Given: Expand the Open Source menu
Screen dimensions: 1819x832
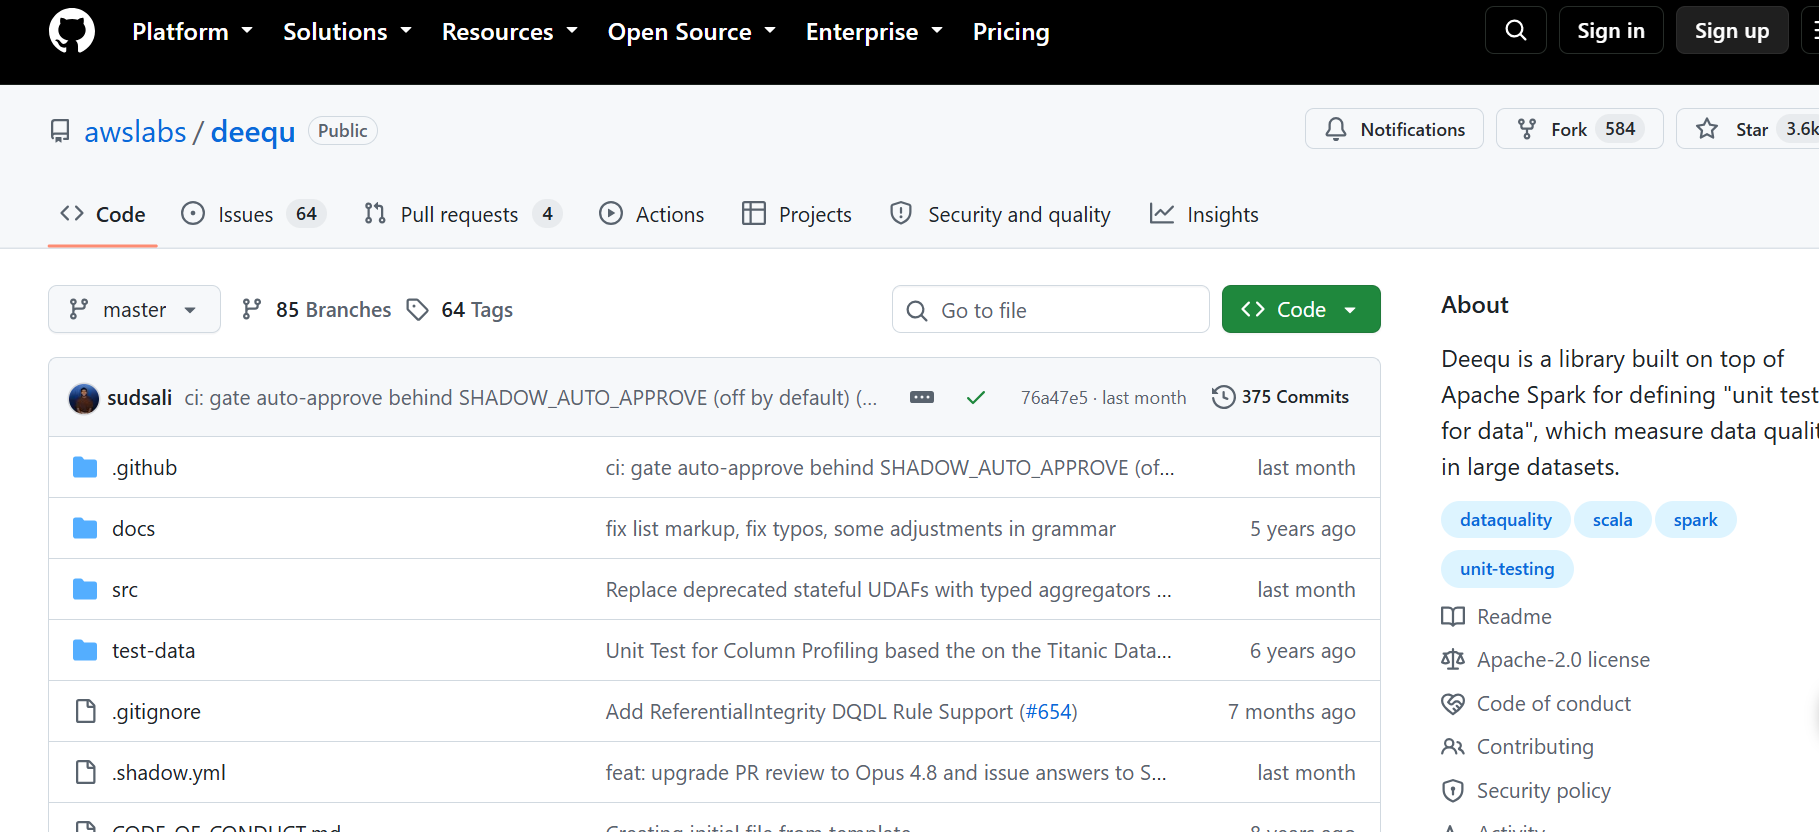Looking at the screenshot, I should point(692,32).
